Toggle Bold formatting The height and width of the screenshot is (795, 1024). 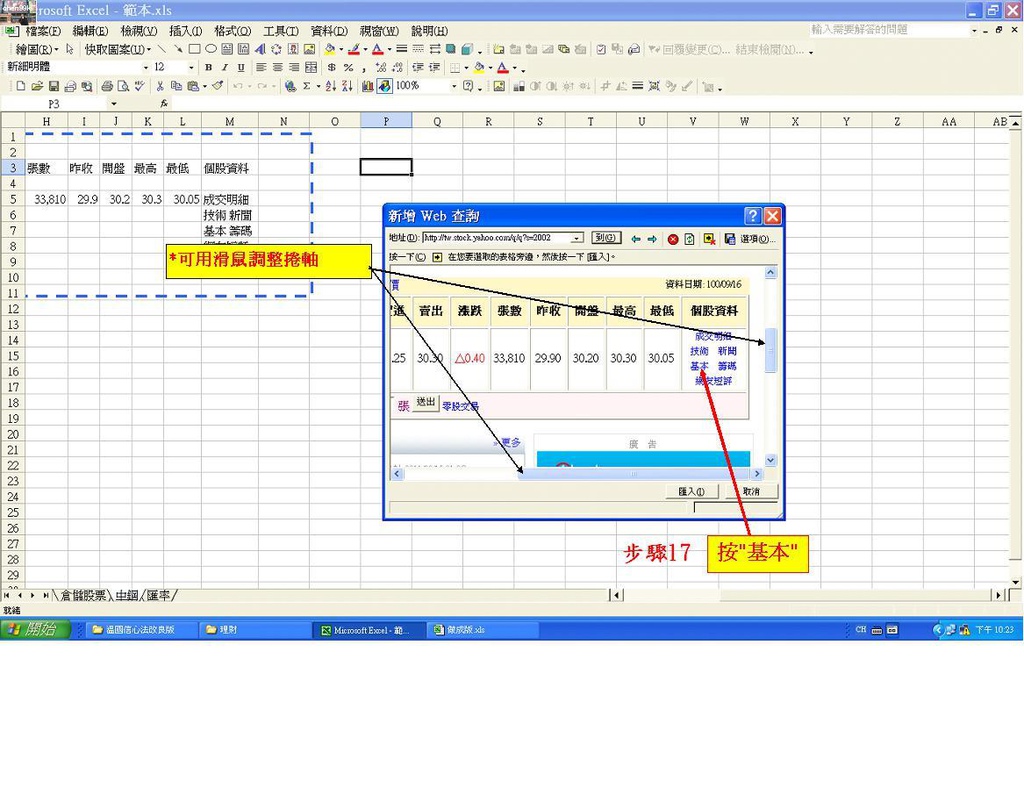(x=208, y=67)
